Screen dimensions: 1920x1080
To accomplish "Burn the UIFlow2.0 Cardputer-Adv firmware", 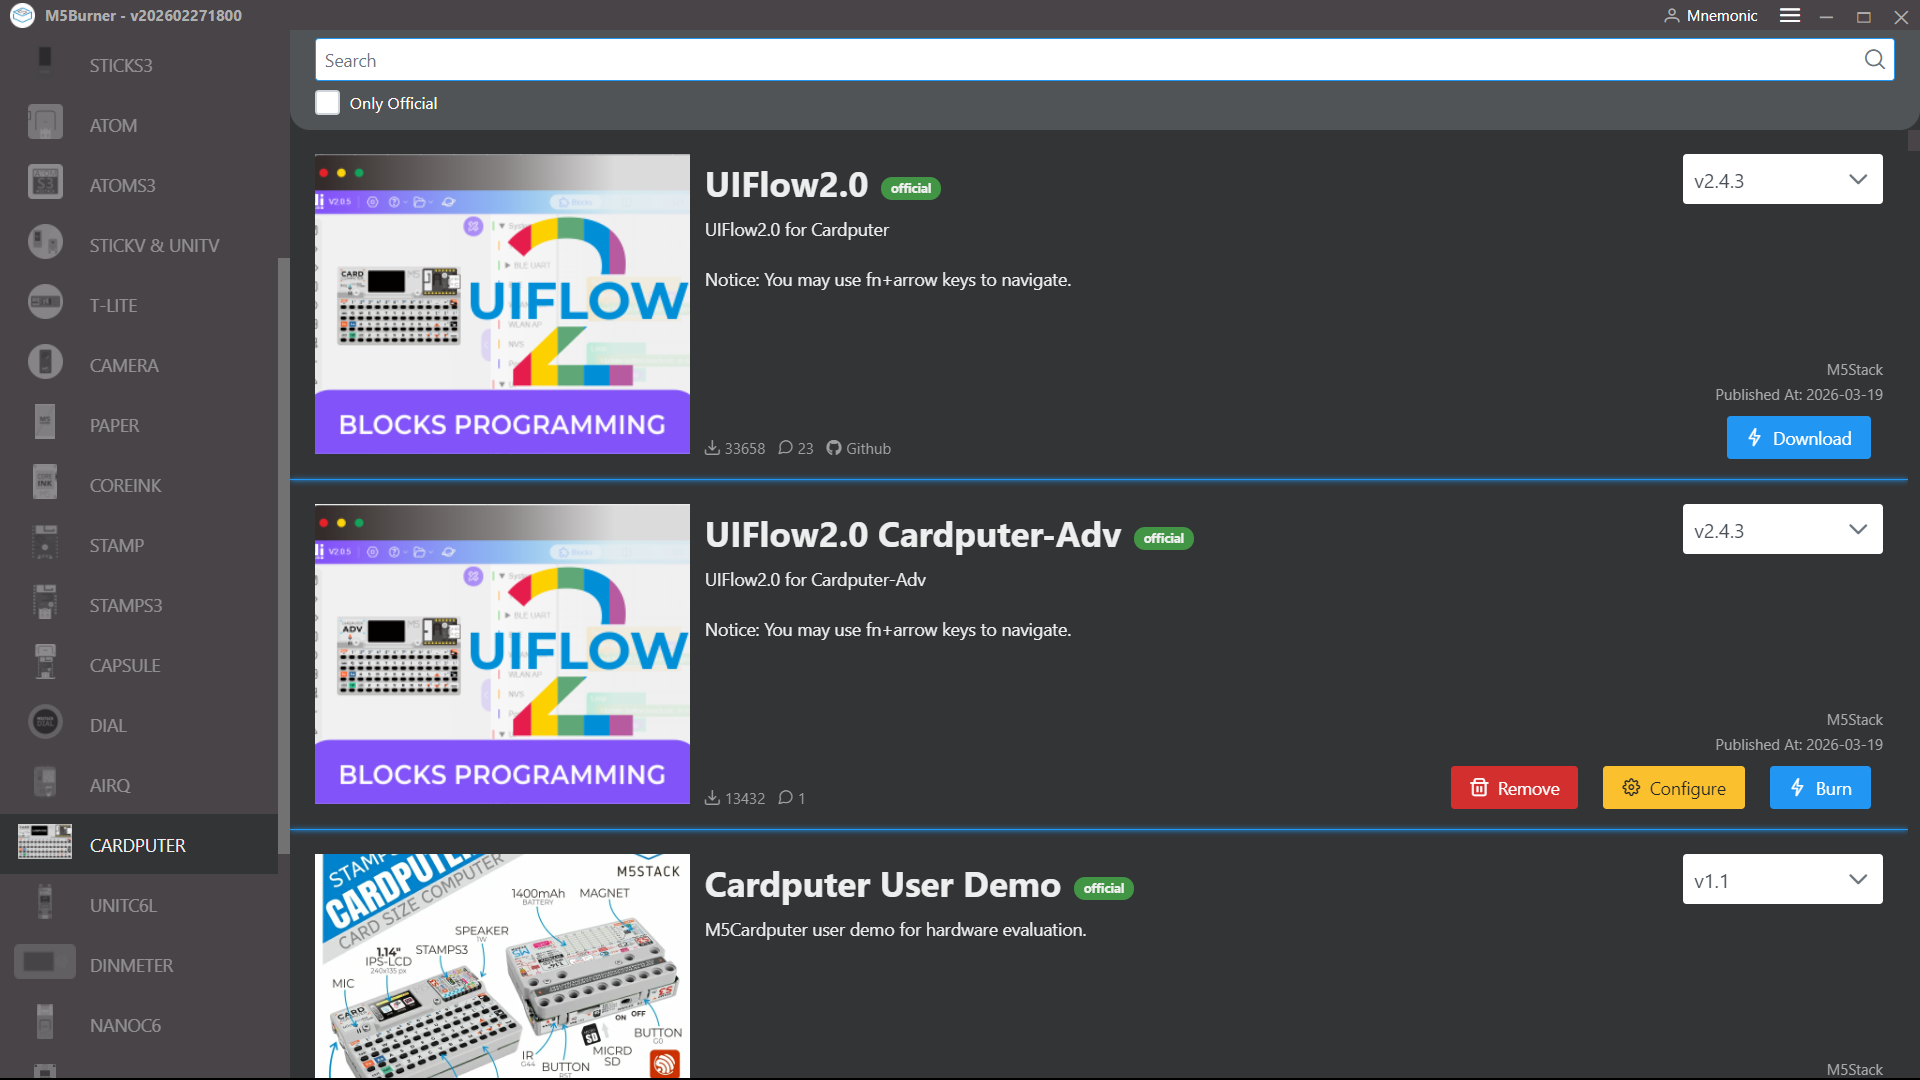I will coord(1820,788).
